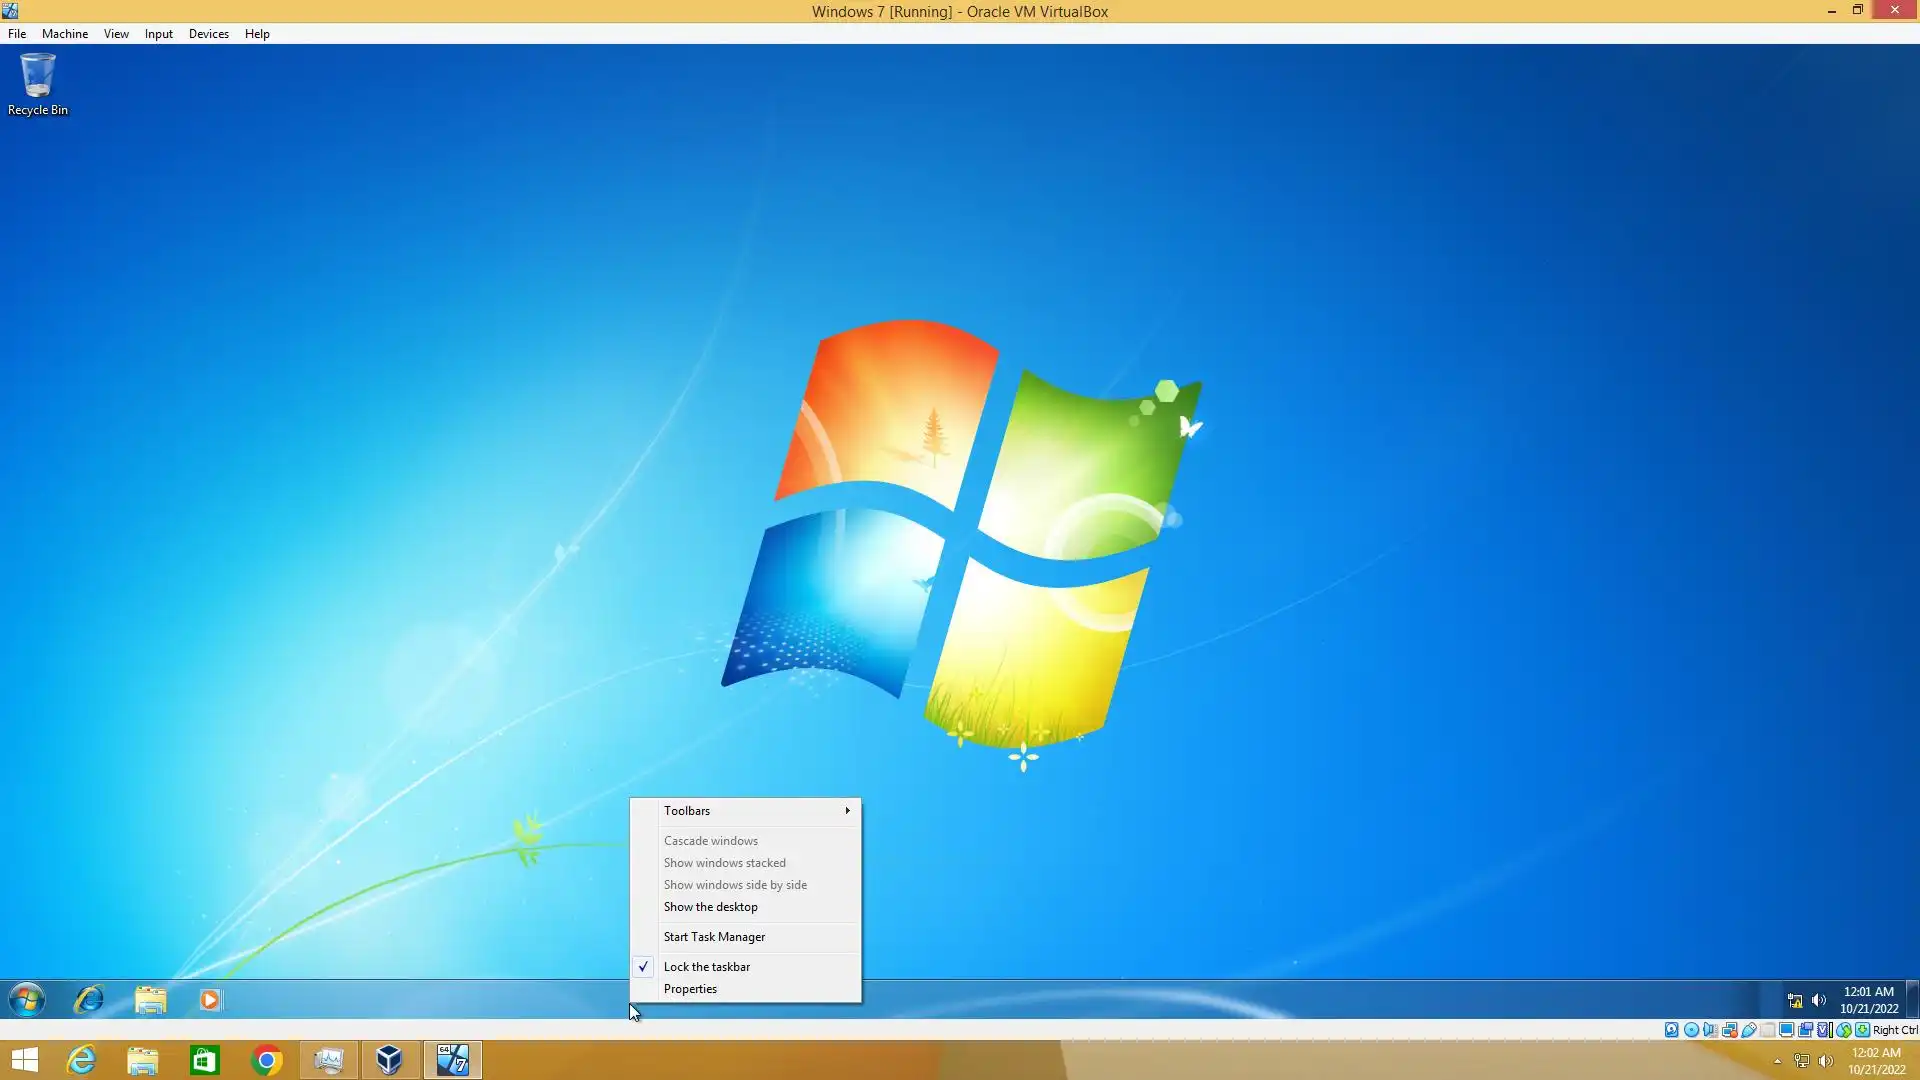Click the optical disc status icon
Screen dimensions: 1920x1080
pyautogui.click(x=1691, y=1030)
